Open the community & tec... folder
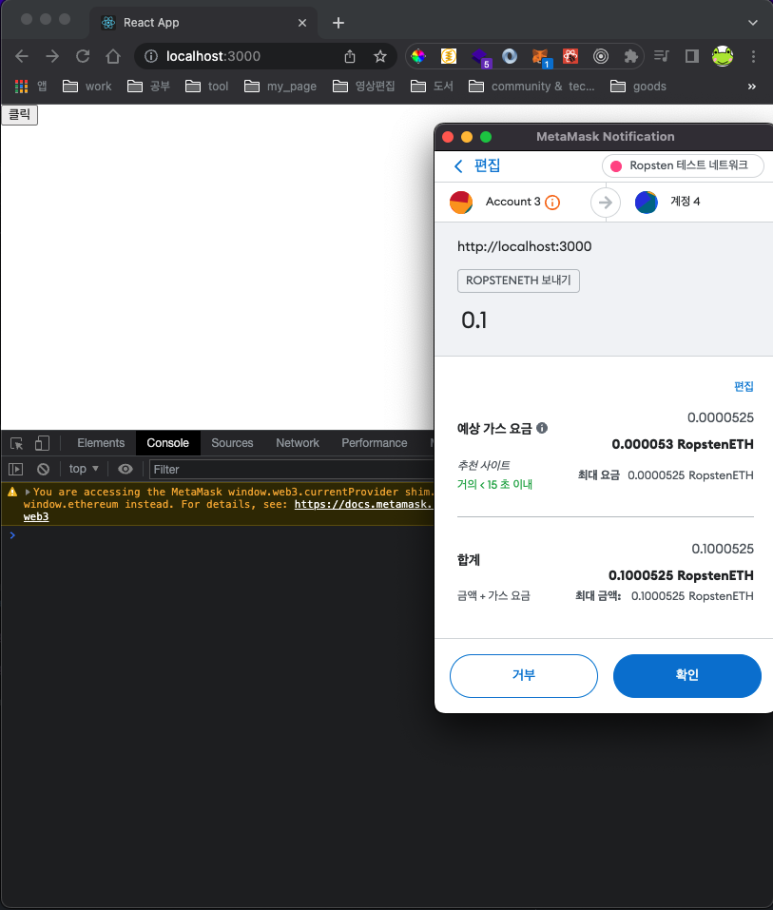 click(532, 86)
